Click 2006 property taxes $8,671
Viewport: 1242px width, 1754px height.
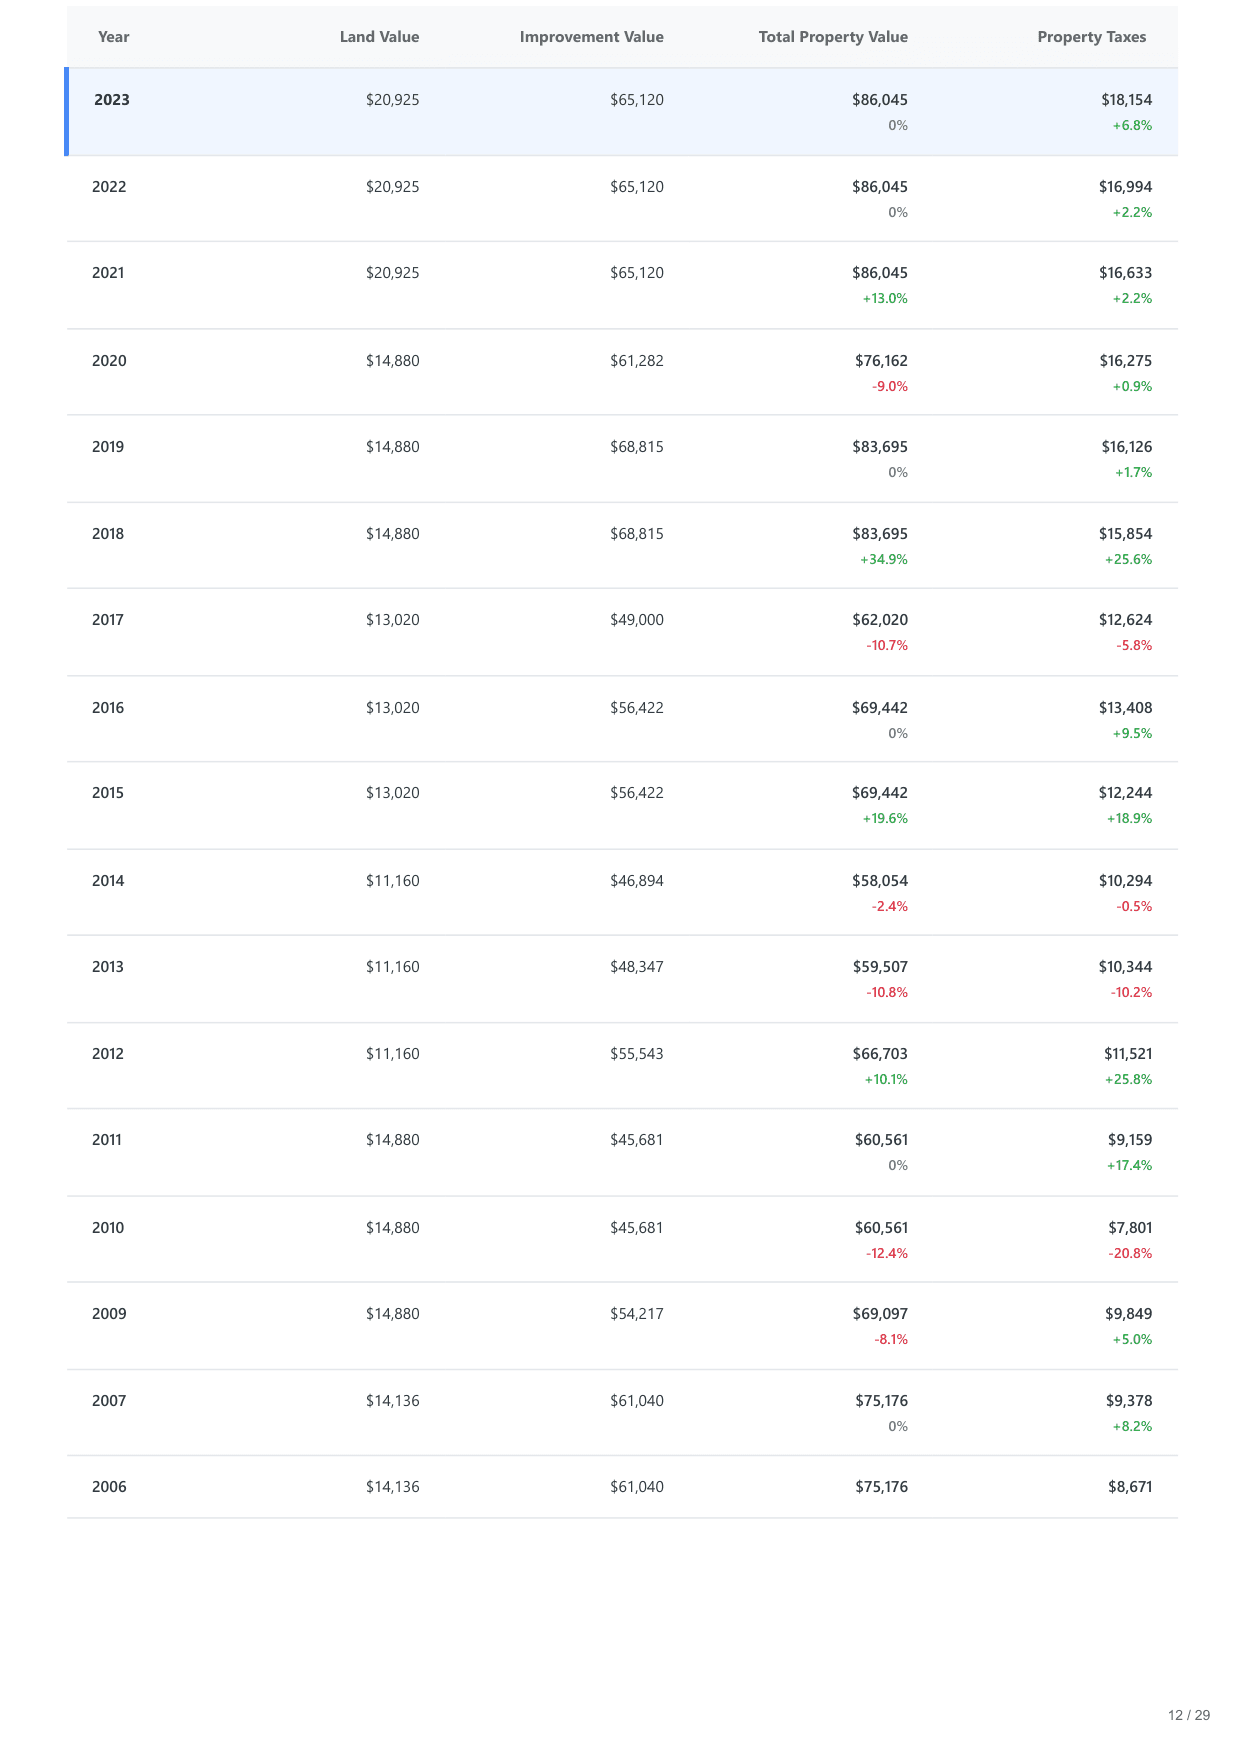[1130, 1487]
